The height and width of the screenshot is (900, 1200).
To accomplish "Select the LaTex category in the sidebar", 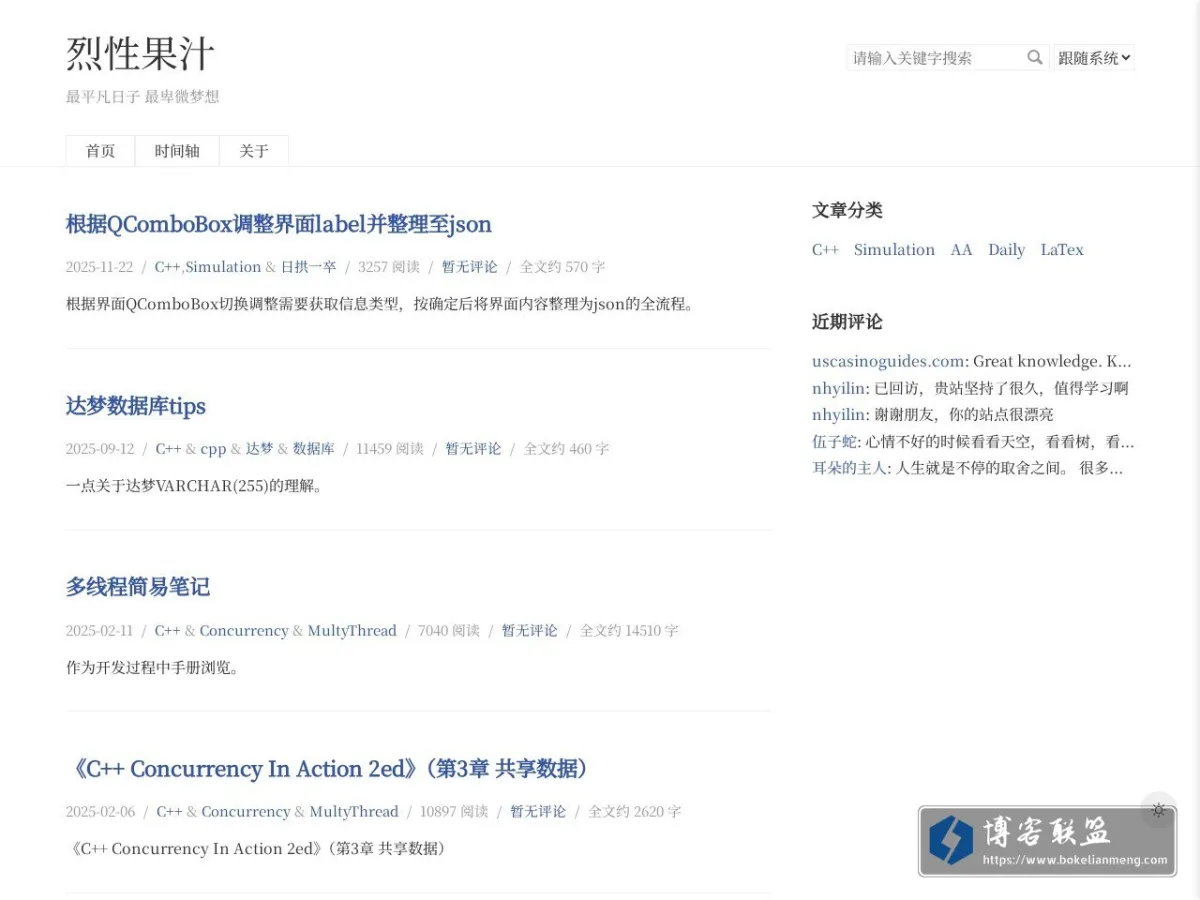I will tap(1062, 250).
